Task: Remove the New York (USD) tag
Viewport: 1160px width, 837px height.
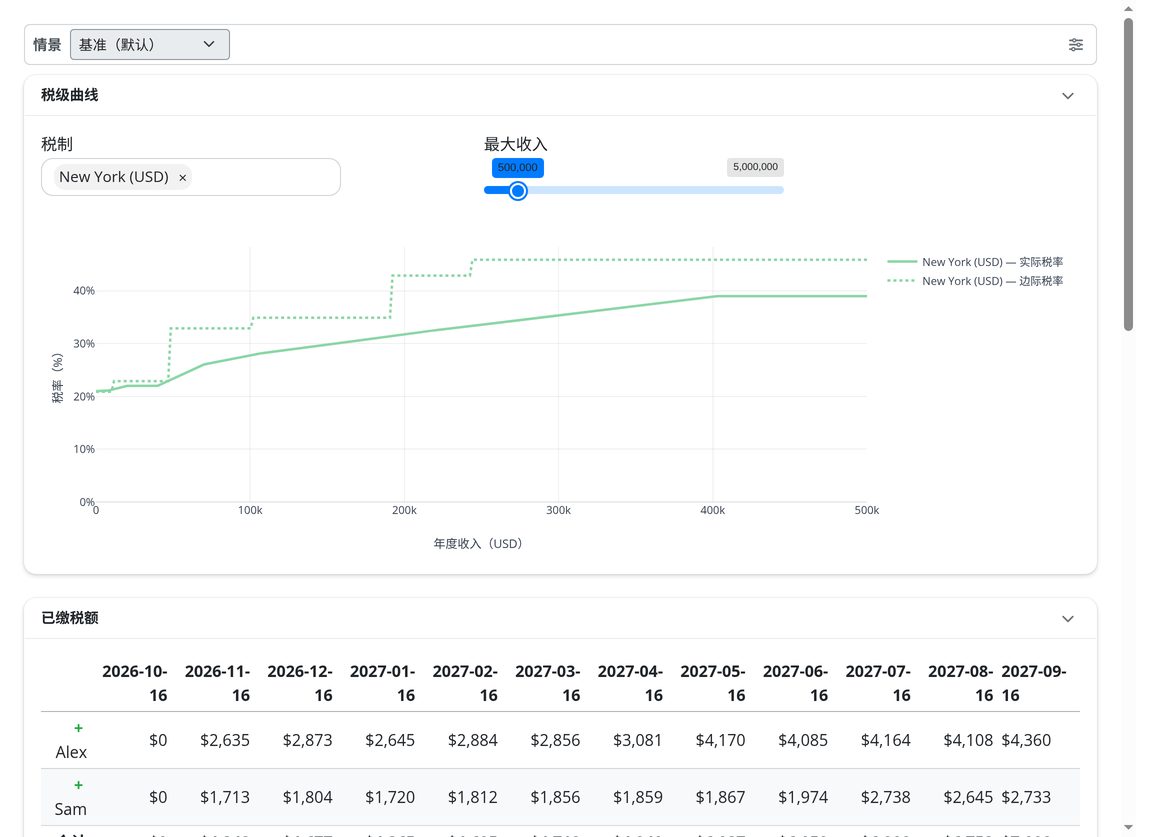Action: tap(182, 178)
